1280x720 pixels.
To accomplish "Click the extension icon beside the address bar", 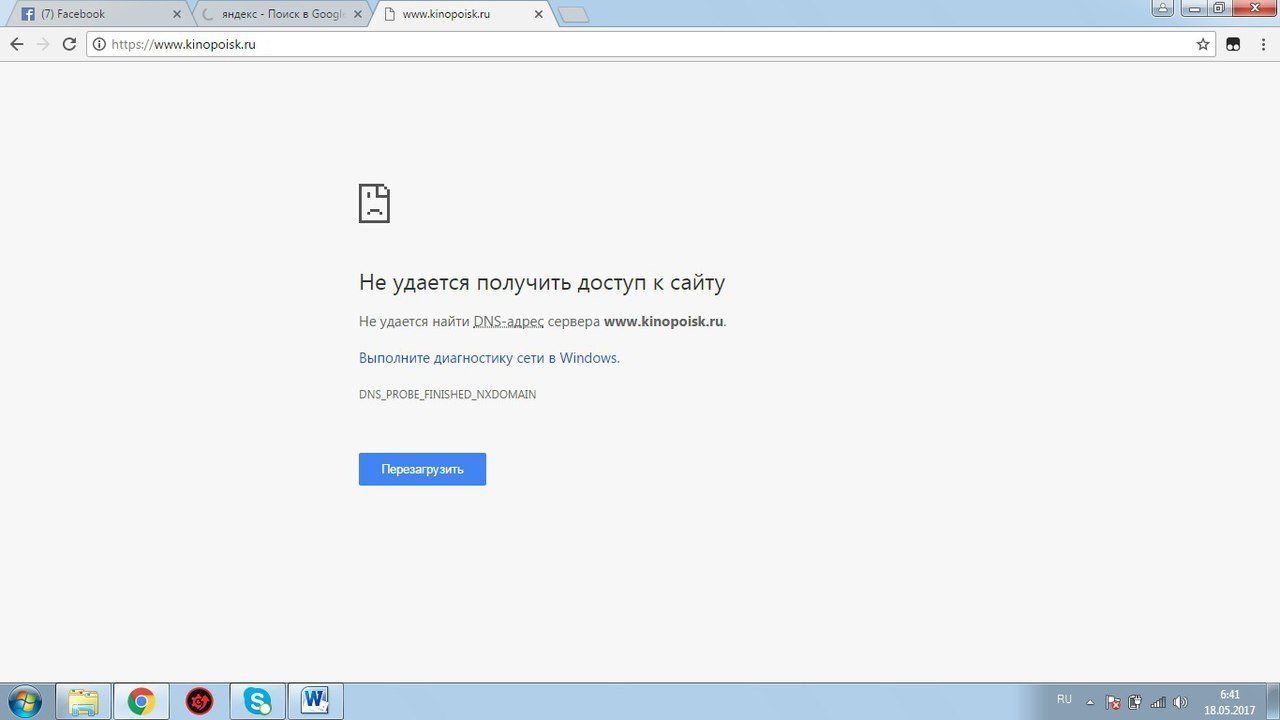I will [1234, 44].
